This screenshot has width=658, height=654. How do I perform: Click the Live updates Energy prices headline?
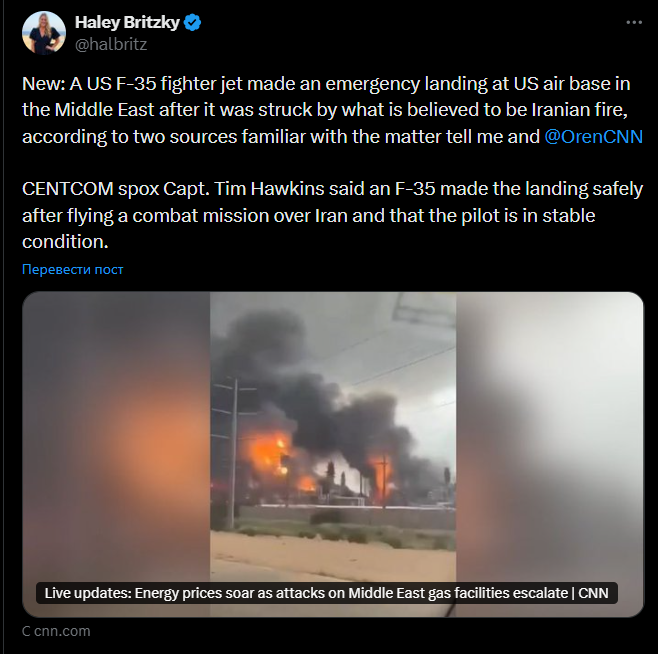pos(326,593)
